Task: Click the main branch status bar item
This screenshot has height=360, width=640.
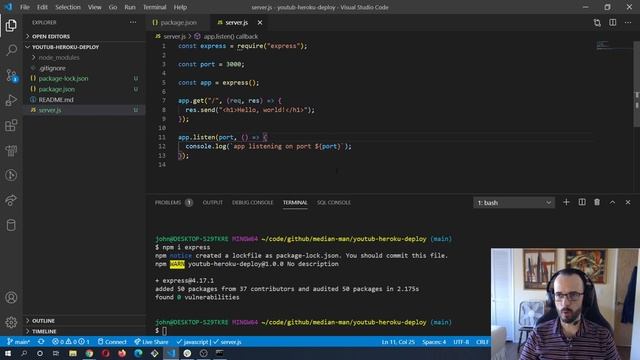Action: [x=18, y=342]
